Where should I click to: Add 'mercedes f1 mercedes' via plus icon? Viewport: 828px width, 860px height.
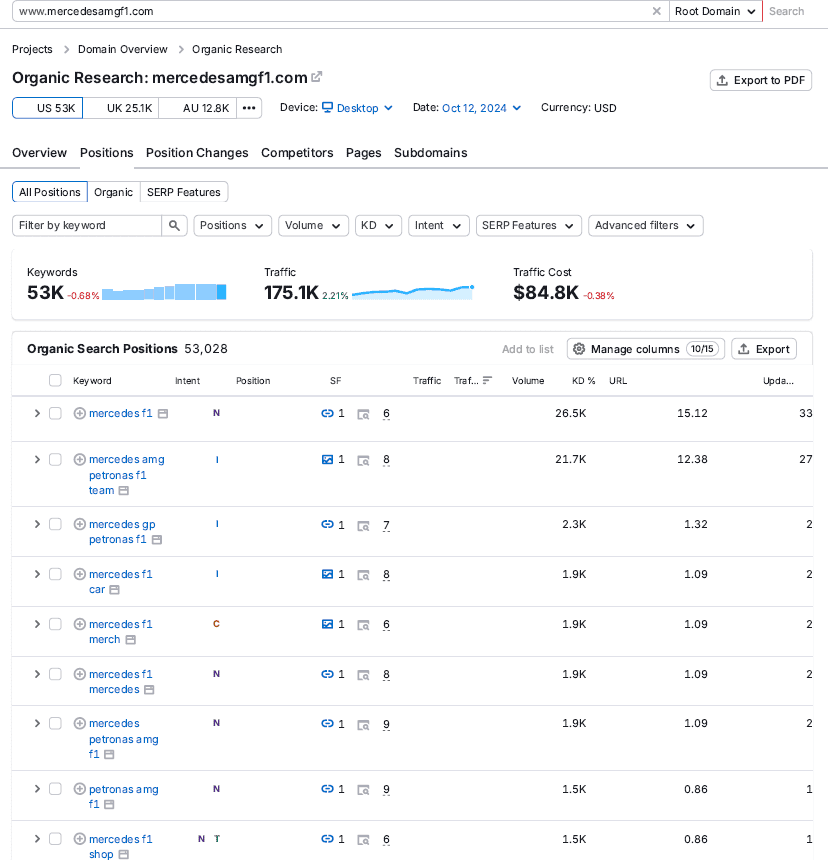(x=80, y=674)
